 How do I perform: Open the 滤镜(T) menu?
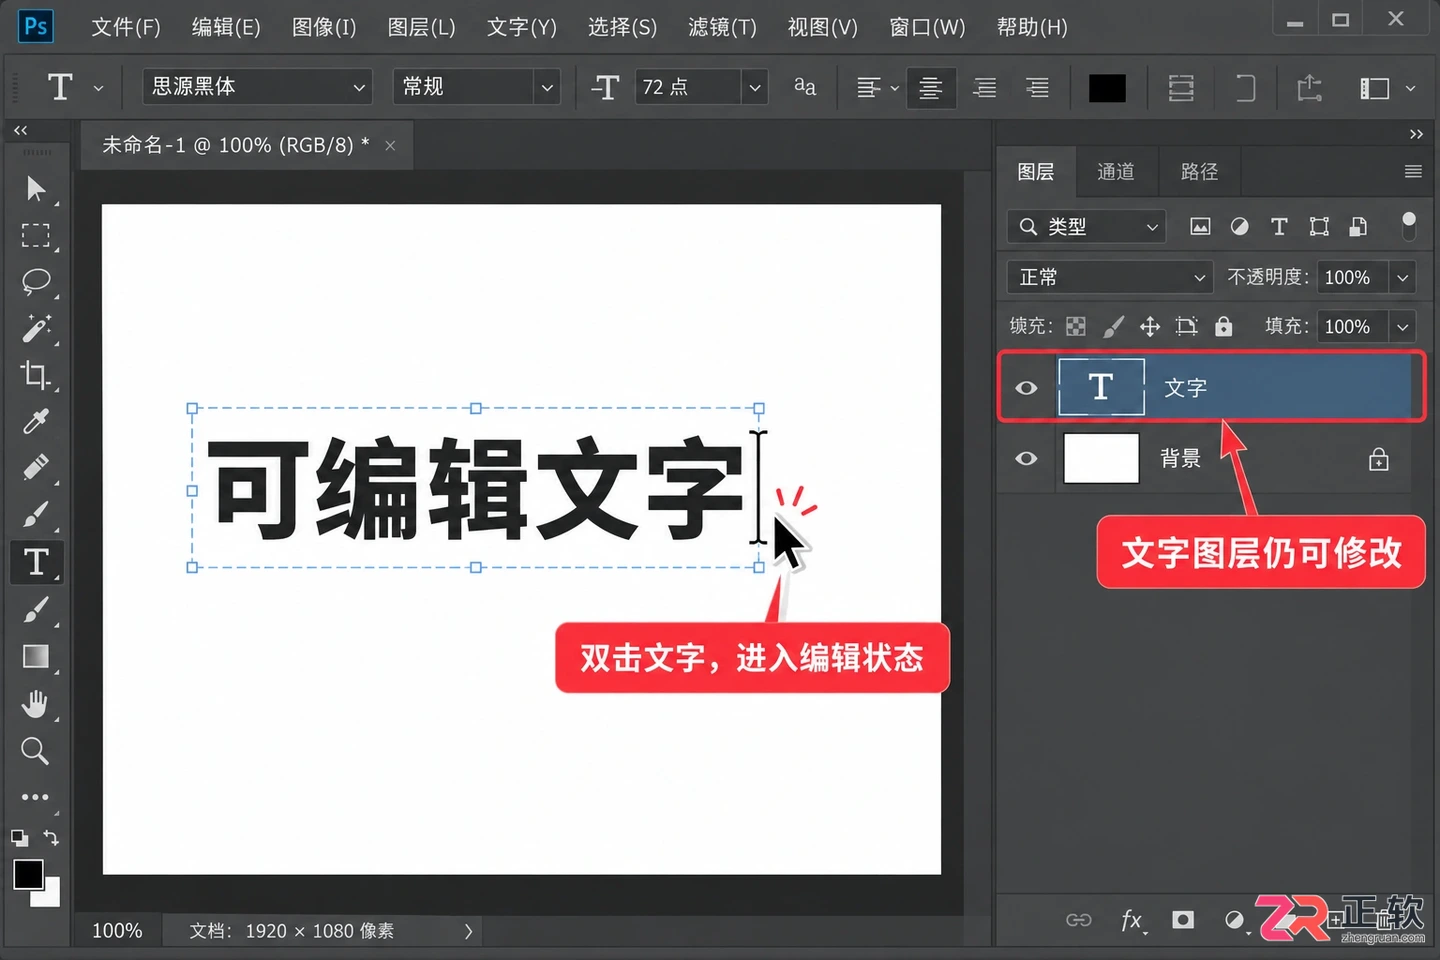pos(722,27)
